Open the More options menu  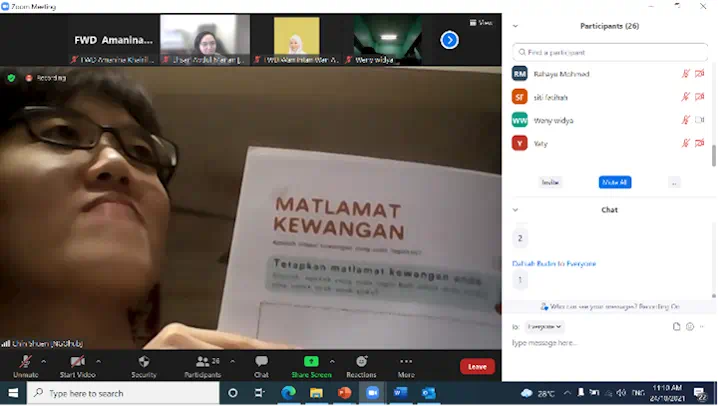(406, 367)
